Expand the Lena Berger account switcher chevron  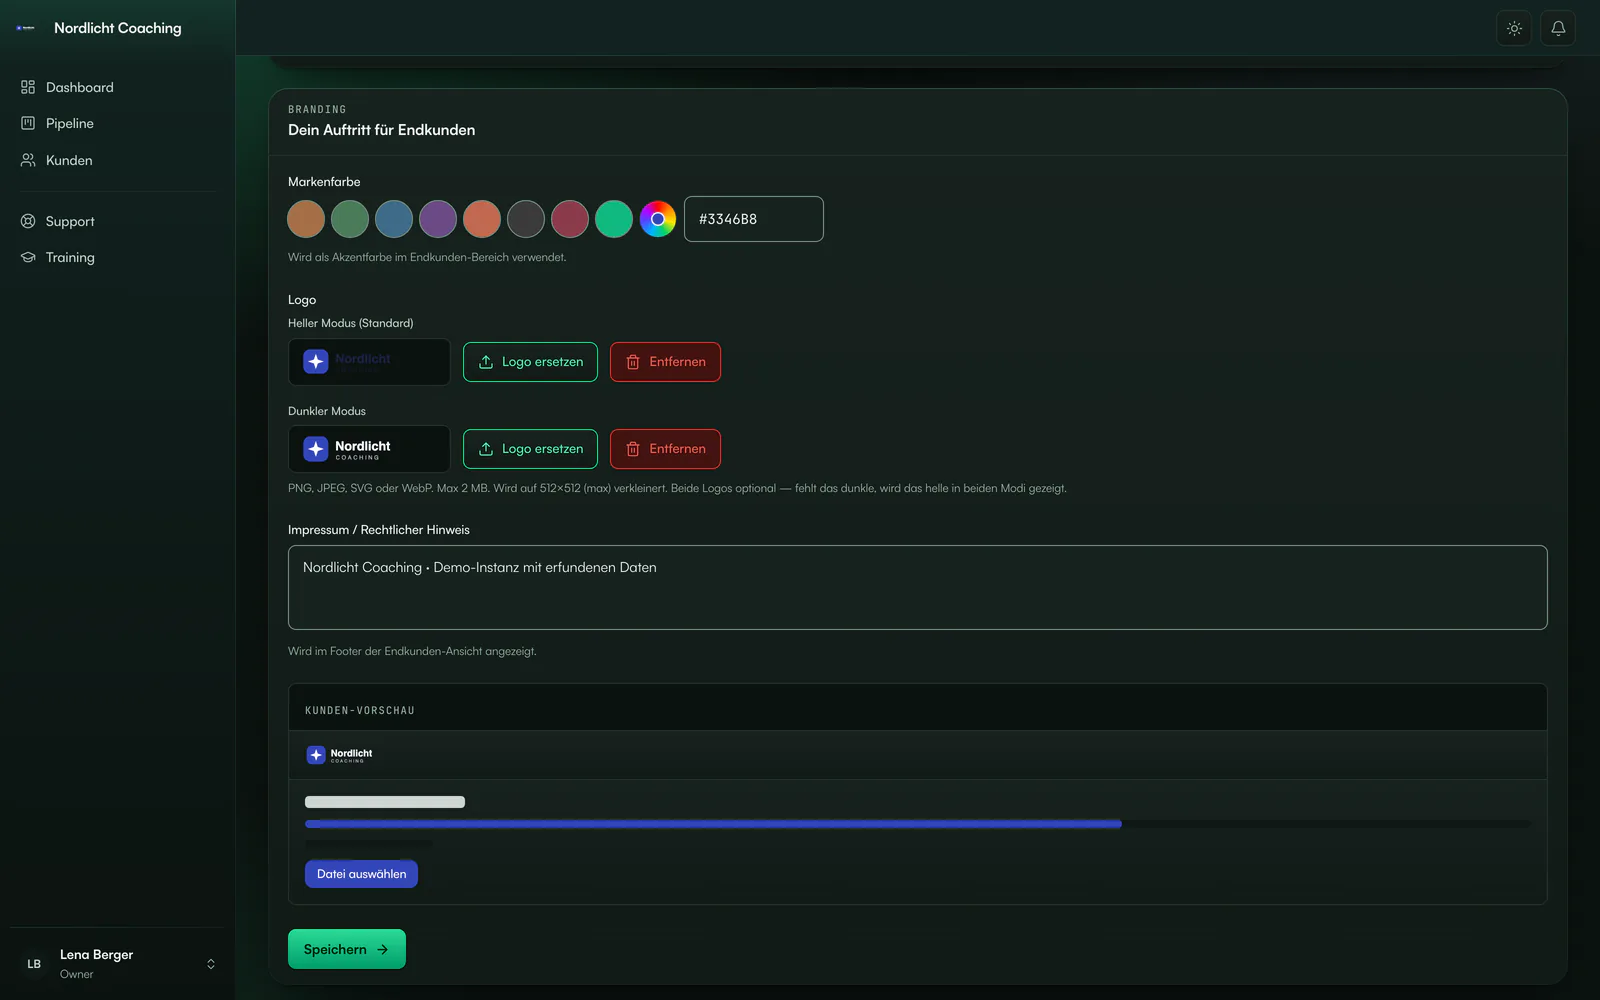pyautogui.click(x=211, y=964)
